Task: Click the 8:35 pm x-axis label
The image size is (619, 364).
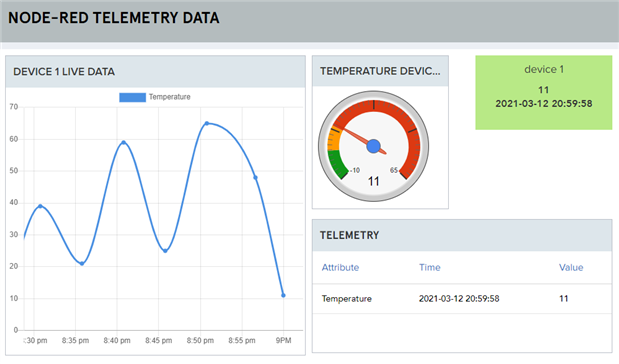Action: click(75, 341)
